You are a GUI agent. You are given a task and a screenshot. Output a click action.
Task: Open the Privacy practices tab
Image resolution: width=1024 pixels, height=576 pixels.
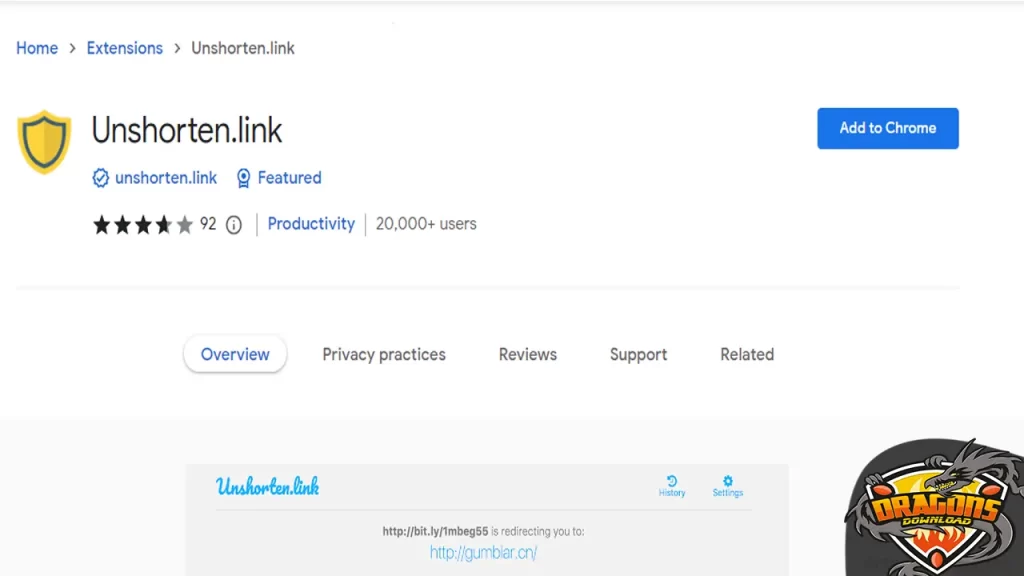384,354
